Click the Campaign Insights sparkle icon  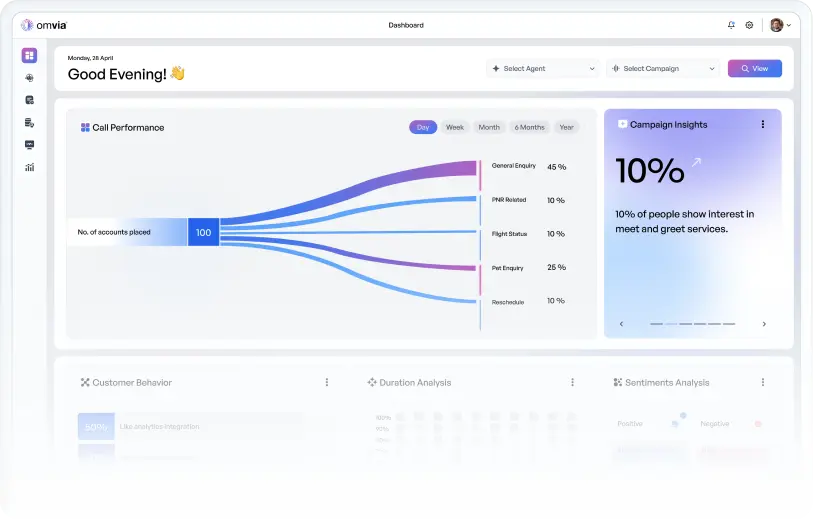coord(622,124)
